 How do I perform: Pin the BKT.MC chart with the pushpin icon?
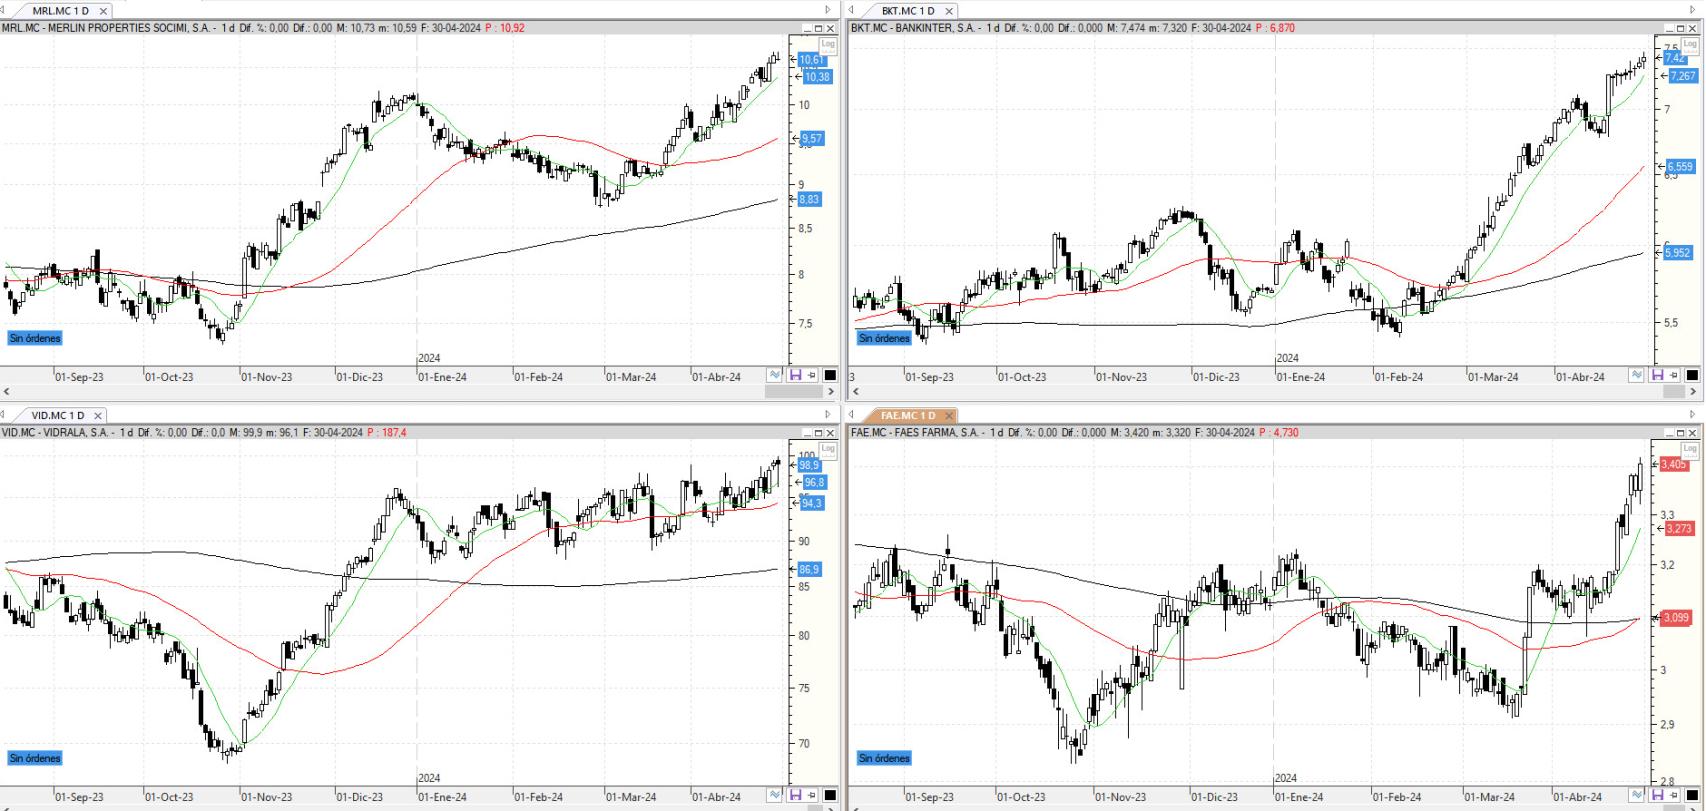click(1674, 375)
